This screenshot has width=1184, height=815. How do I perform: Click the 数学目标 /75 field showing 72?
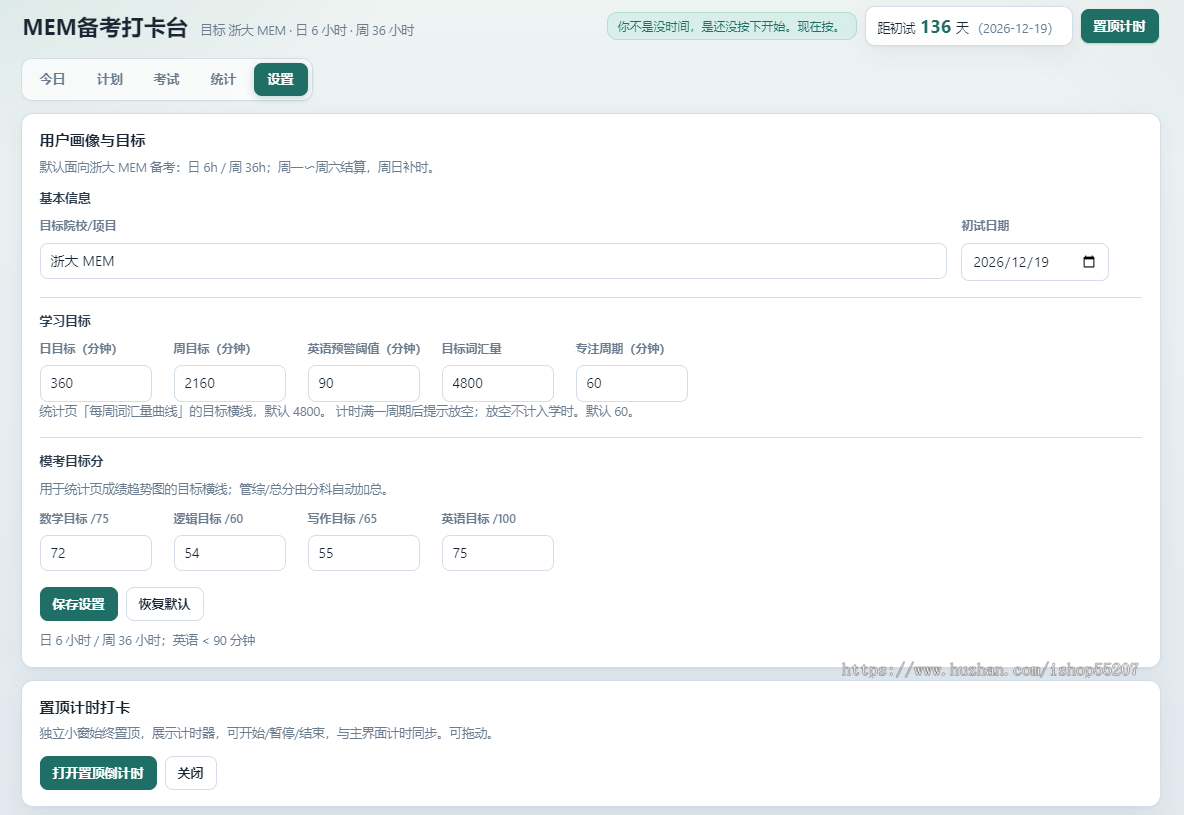pos(96,553)
